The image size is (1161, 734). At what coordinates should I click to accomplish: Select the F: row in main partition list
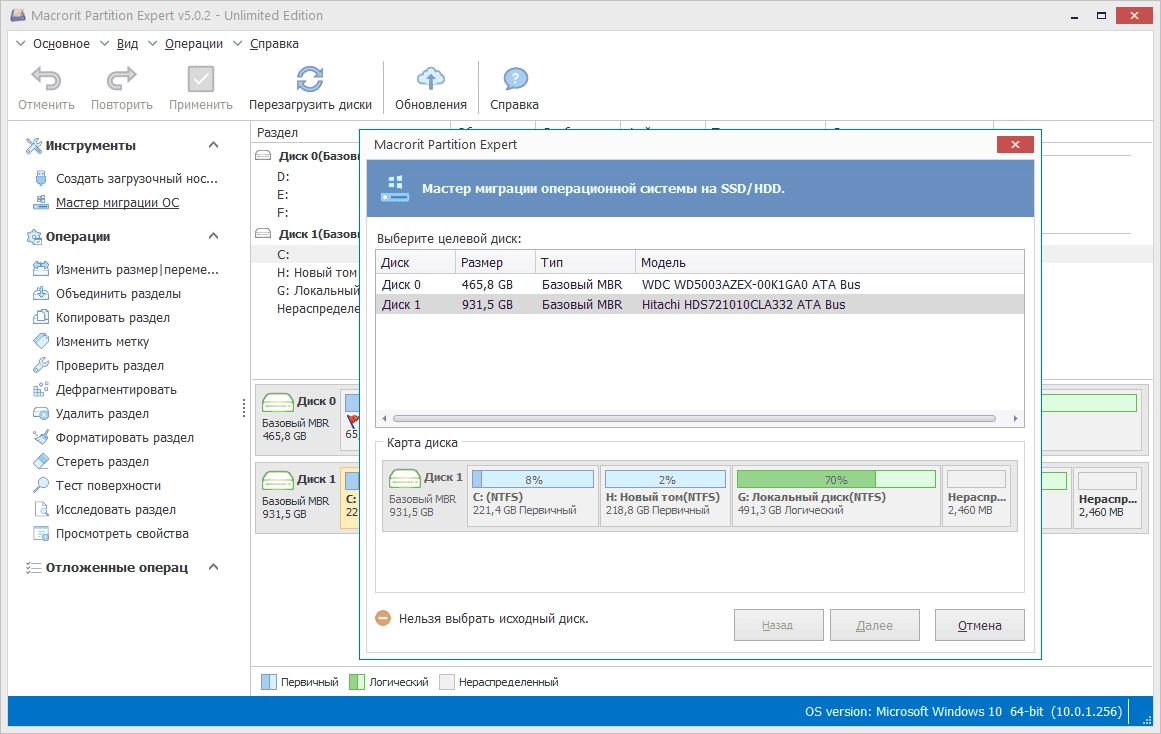point(283,213)
